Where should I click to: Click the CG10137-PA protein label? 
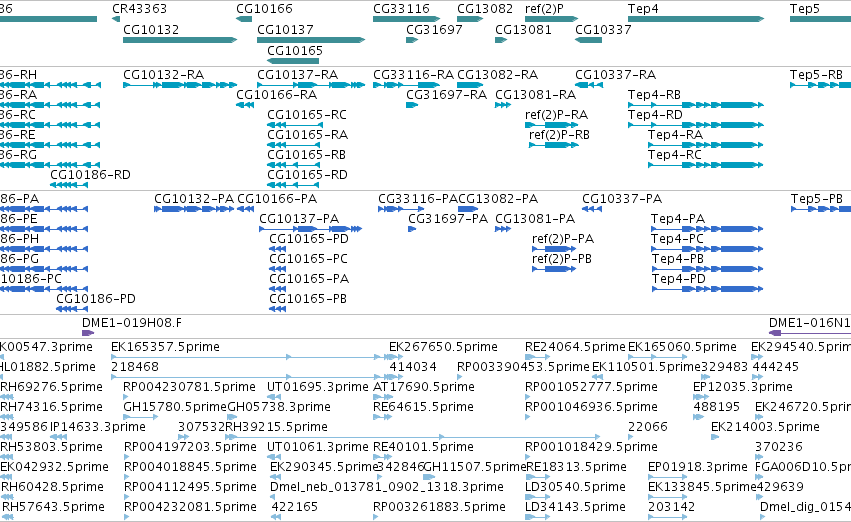click(x=299, y=219)
